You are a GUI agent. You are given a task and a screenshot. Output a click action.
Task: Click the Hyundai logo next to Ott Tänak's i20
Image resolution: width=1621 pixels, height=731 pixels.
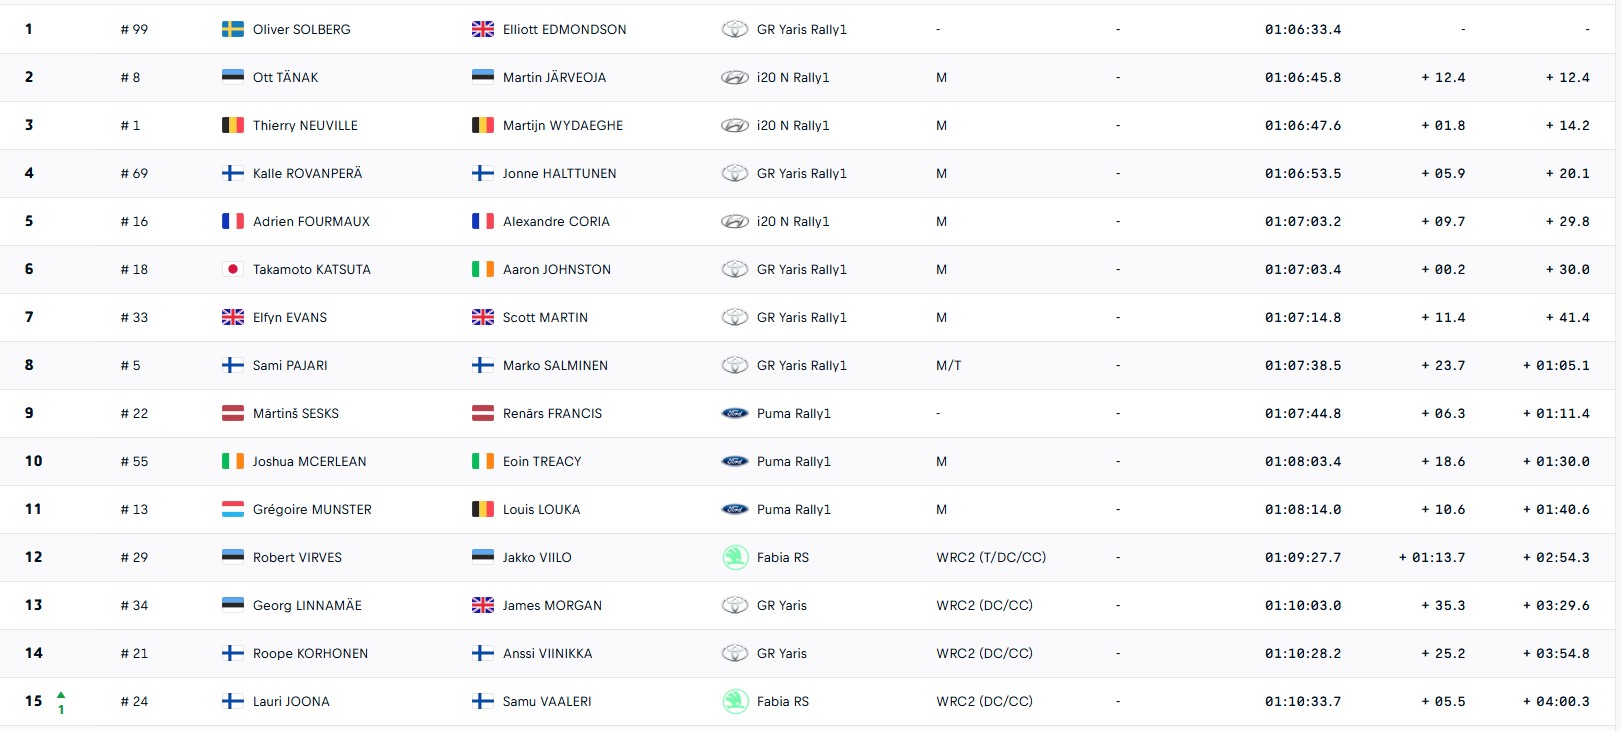tap(735, 77)
